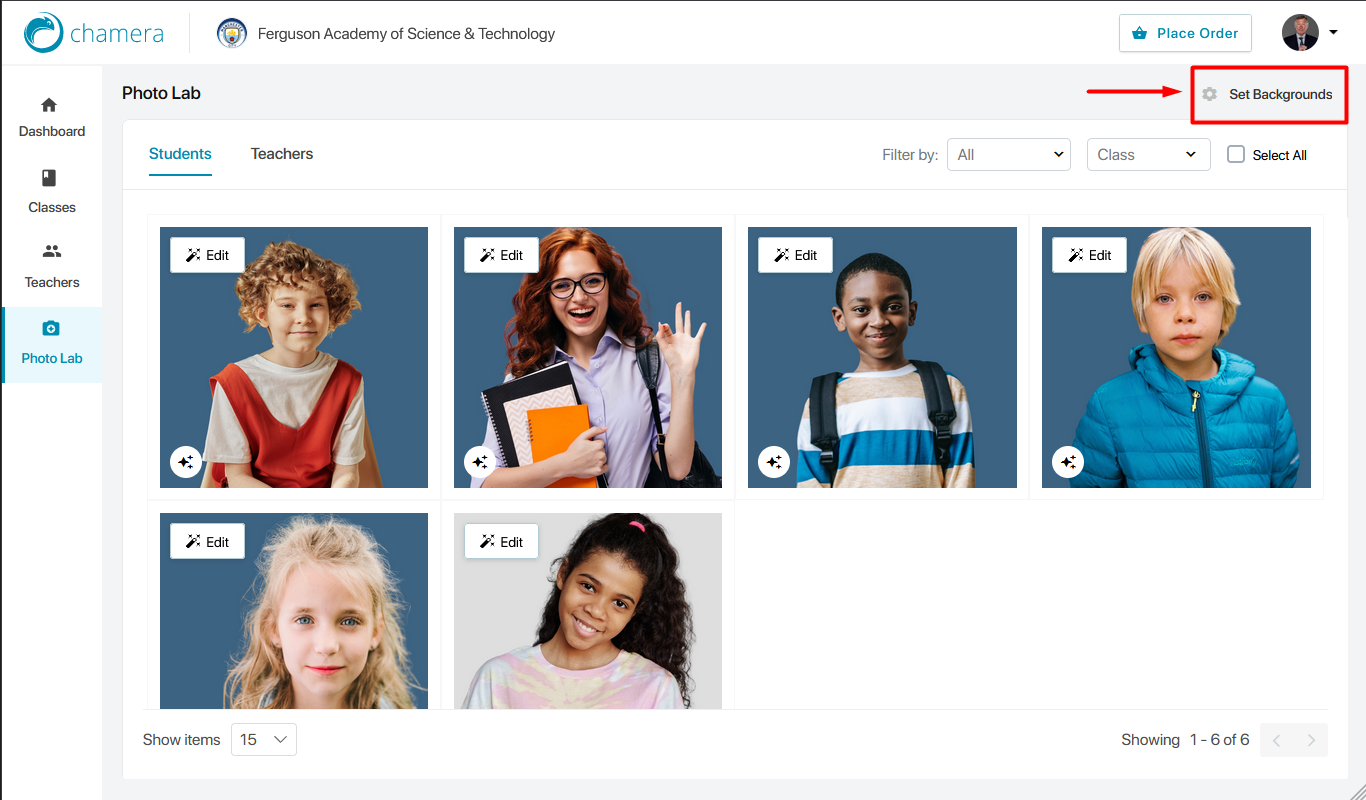Click the Set Backgrounds gear icon
Image resolution: width=1366 pixels, height=800 pixels.
[1210, 94]
